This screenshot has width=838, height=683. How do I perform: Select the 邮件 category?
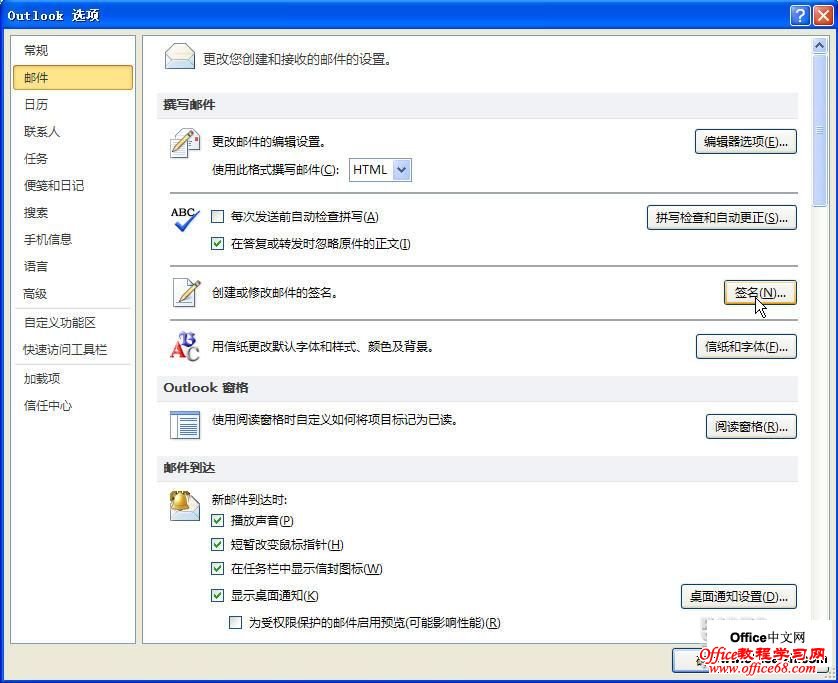coord(73,77)
